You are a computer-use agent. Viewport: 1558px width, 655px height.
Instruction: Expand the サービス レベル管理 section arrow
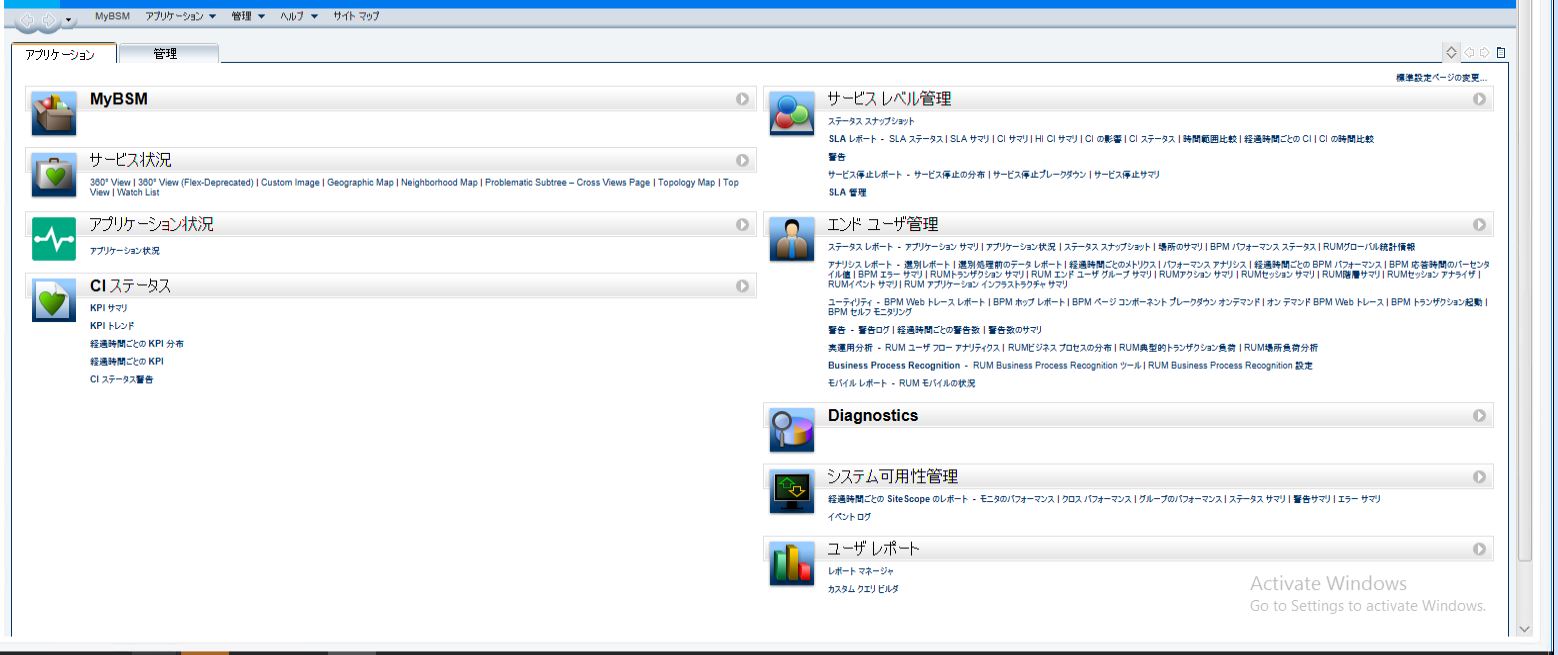1479,99
